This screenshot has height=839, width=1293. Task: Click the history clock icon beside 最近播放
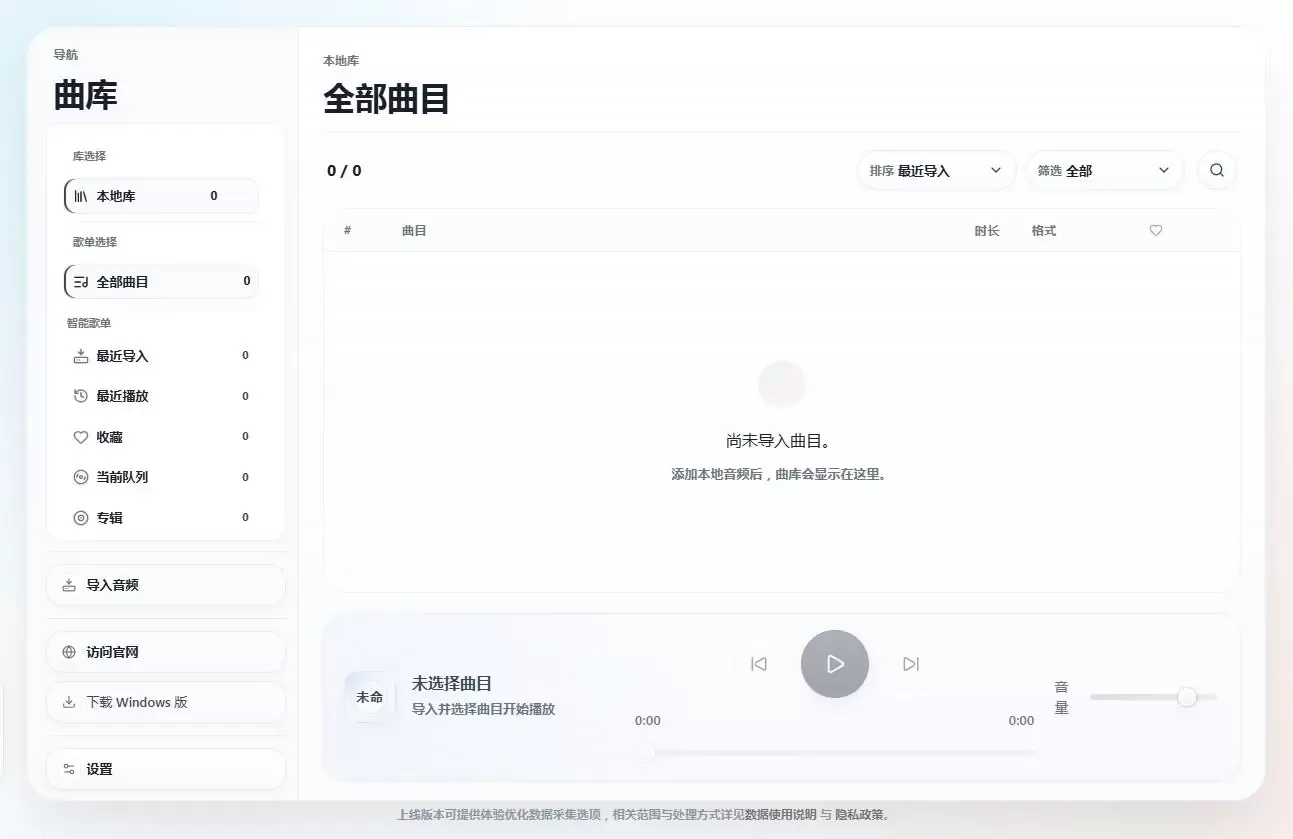tap(81, 396)
